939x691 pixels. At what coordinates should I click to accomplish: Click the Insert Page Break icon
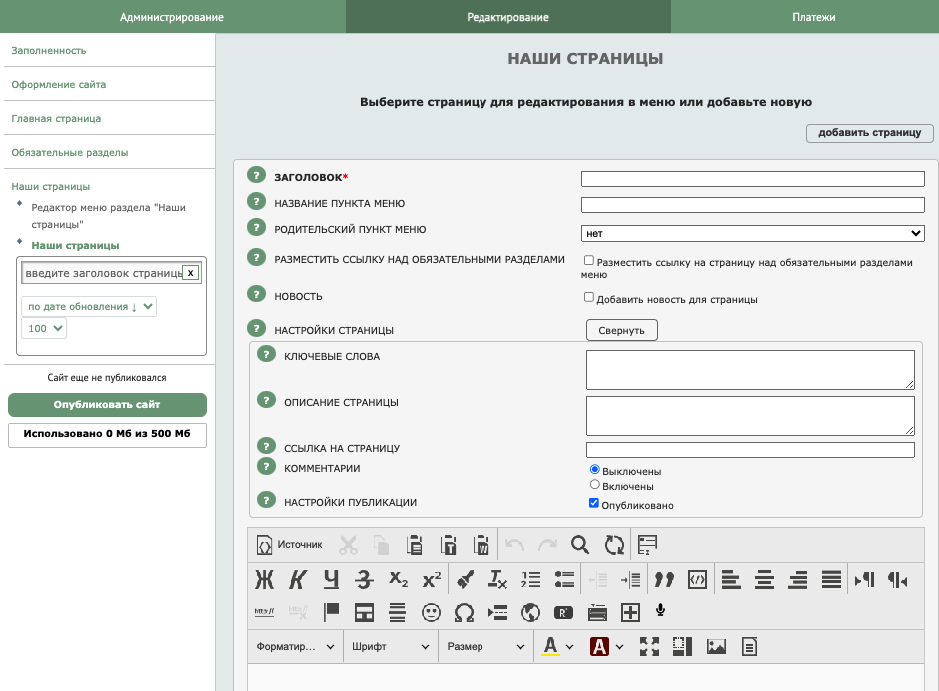coord(498,612)
